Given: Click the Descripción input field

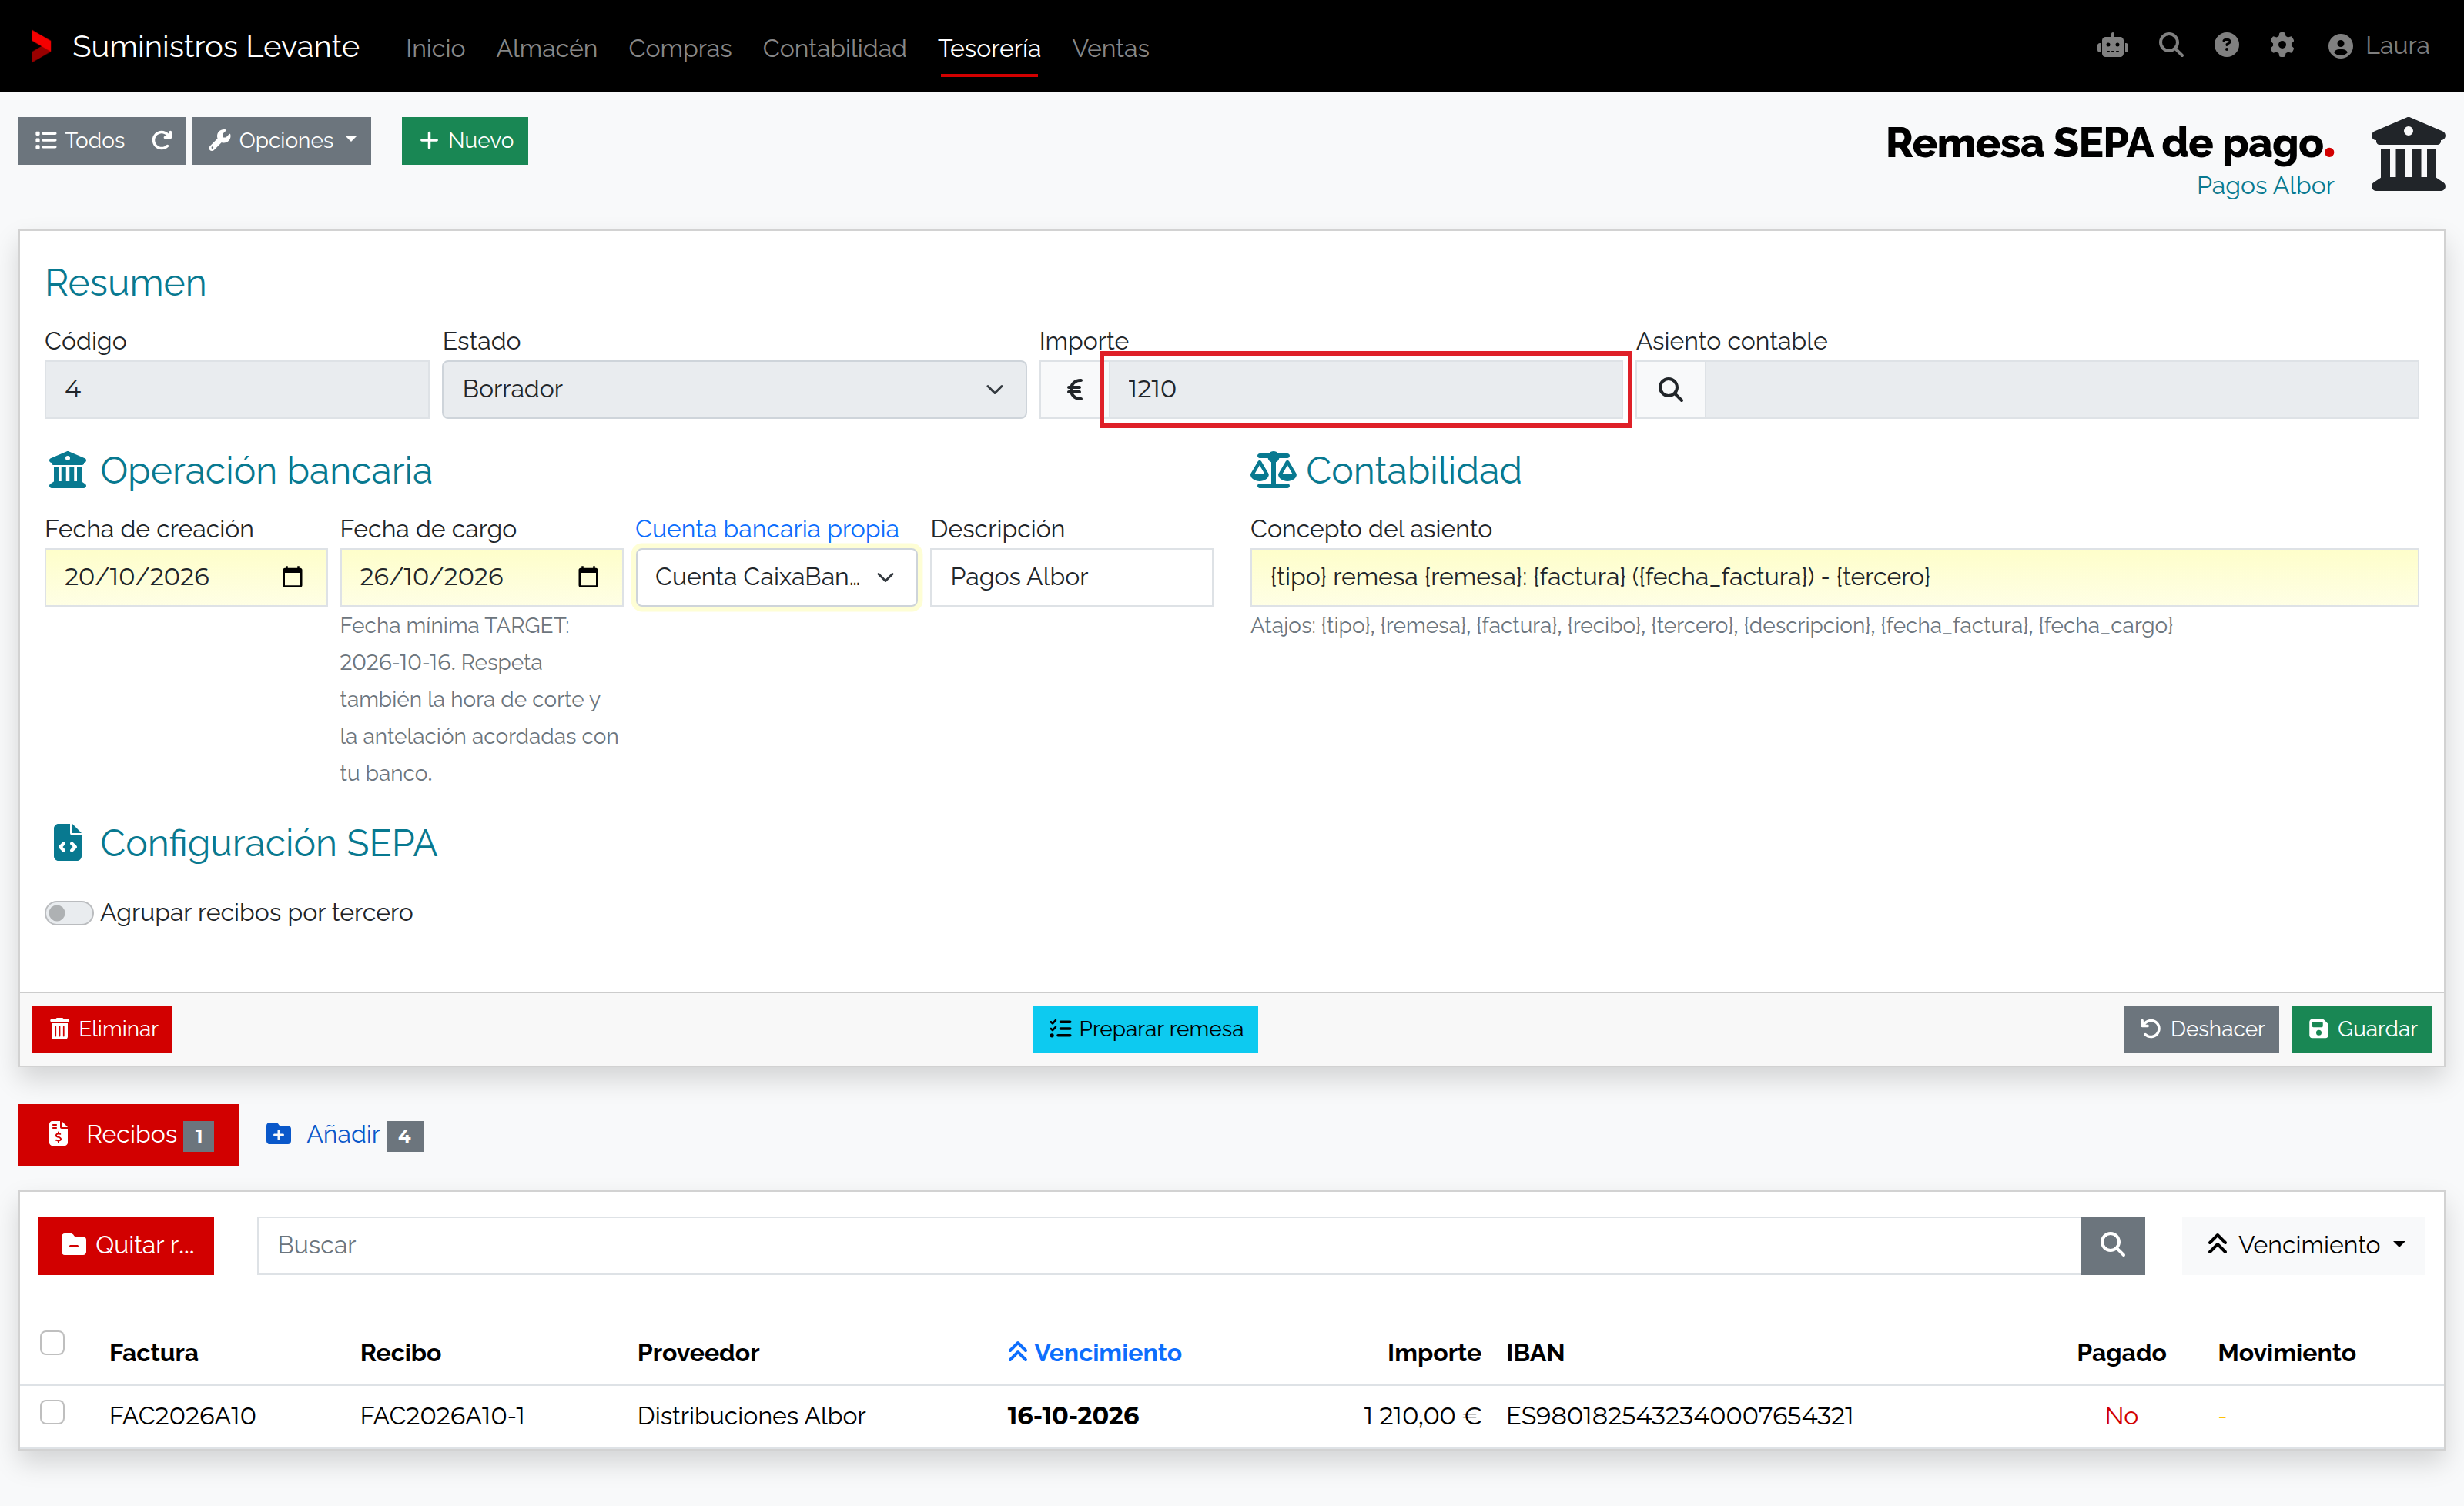Looking at the screenshot, I should coord(1071,577).
